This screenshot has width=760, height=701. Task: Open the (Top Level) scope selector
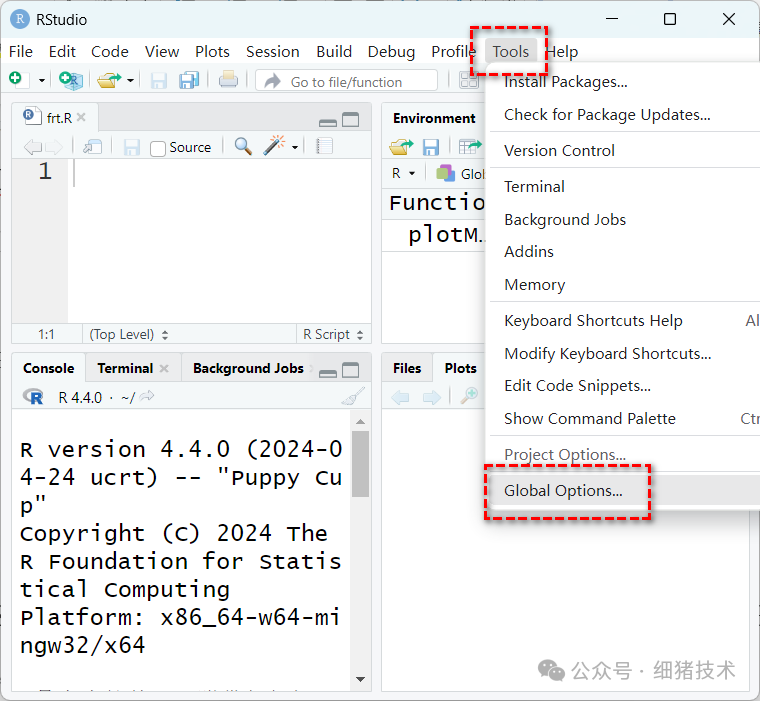(x=129, y=335)
